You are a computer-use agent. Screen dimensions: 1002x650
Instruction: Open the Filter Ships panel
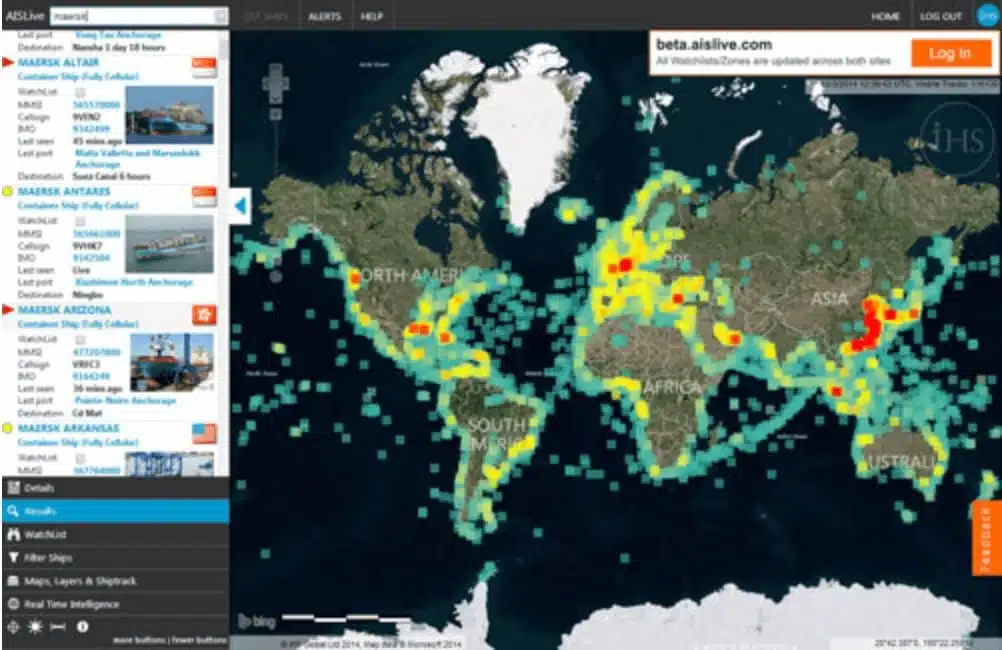(x=116, y=557)
